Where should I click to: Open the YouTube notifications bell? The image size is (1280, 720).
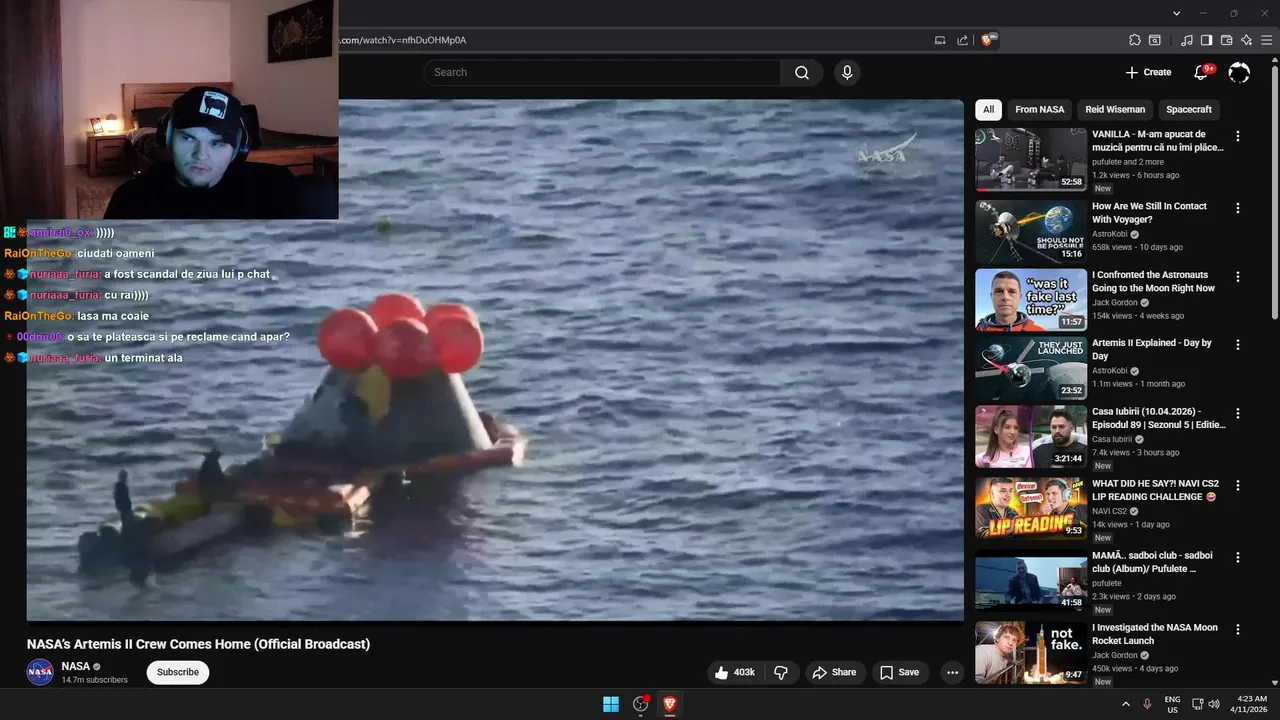click(1202, 72)
